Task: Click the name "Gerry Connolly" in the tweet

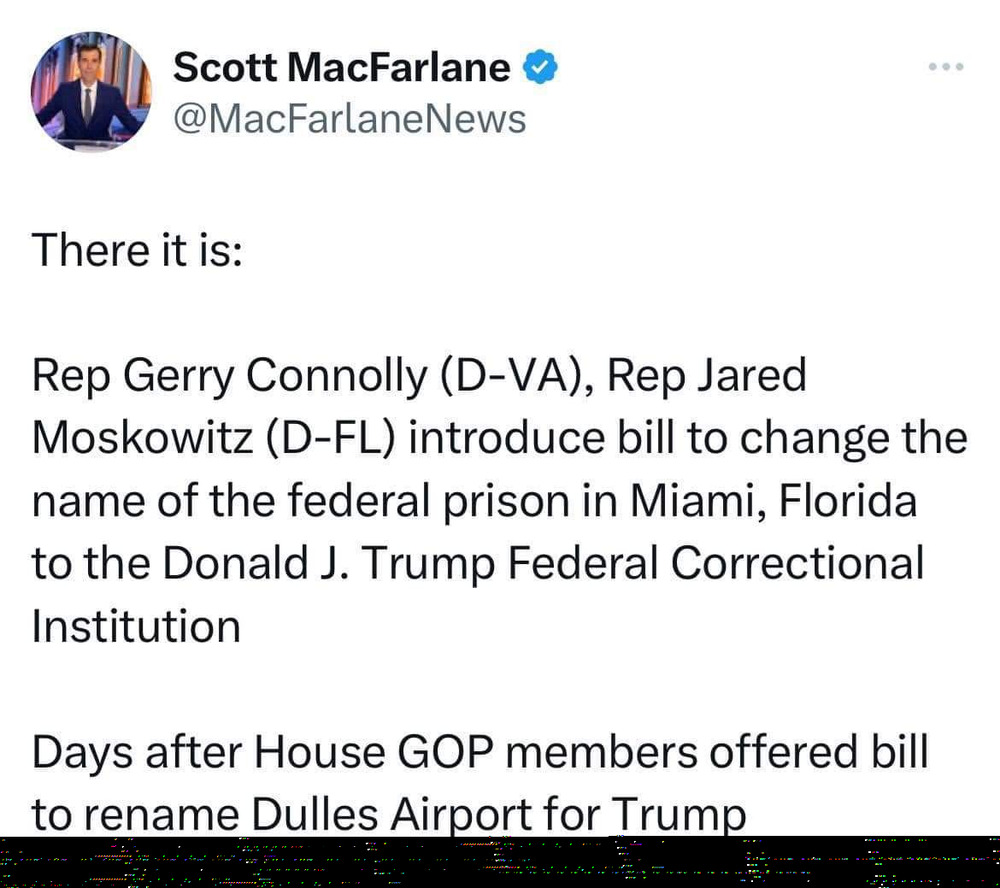Action: 274,376
